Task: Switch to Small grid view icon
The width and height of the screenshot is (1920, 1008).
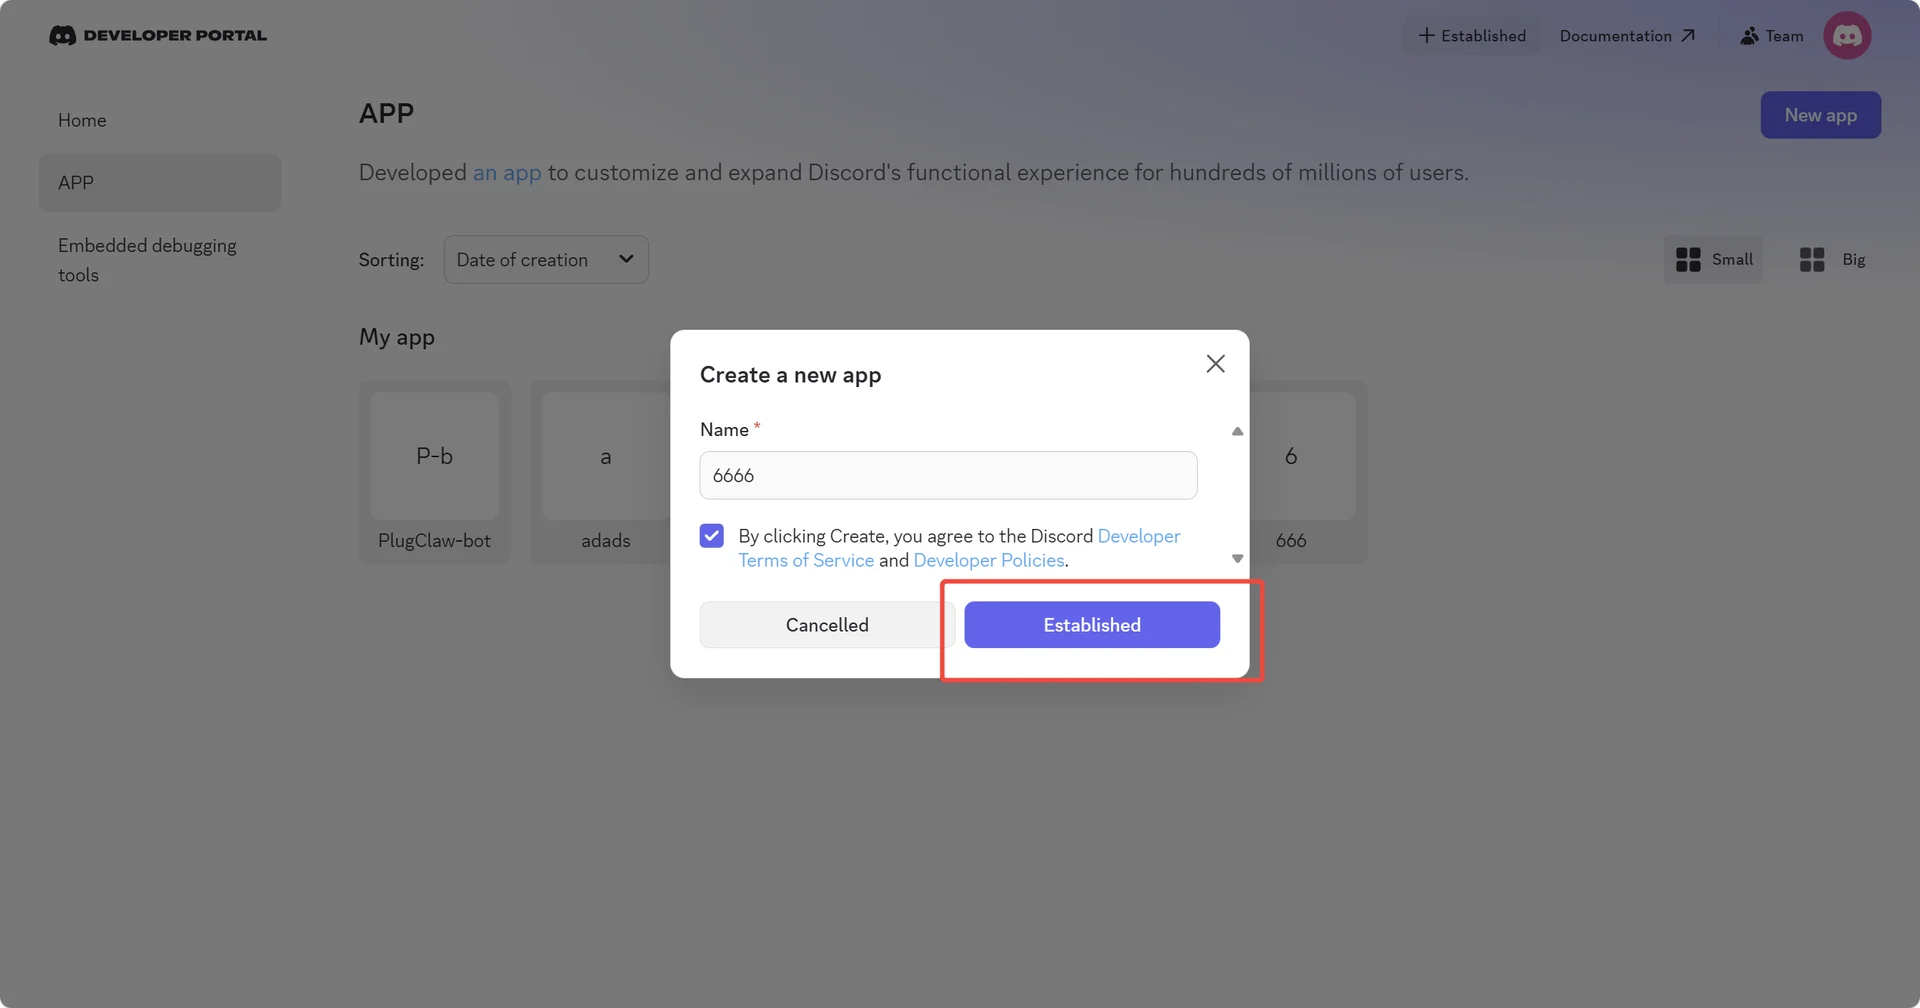Action: tap(1688, 260)
